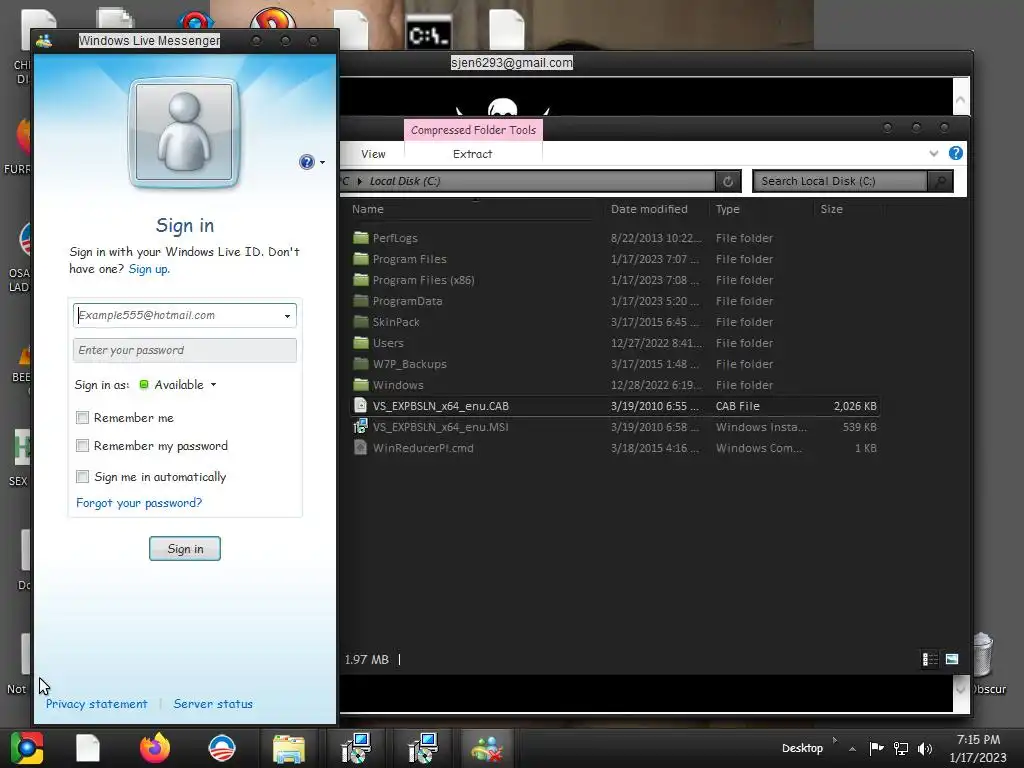Image resolution: width=1024 pixels, height=768 pixels.
Task: Switch to the View ribbon tab
Action: 373,154
